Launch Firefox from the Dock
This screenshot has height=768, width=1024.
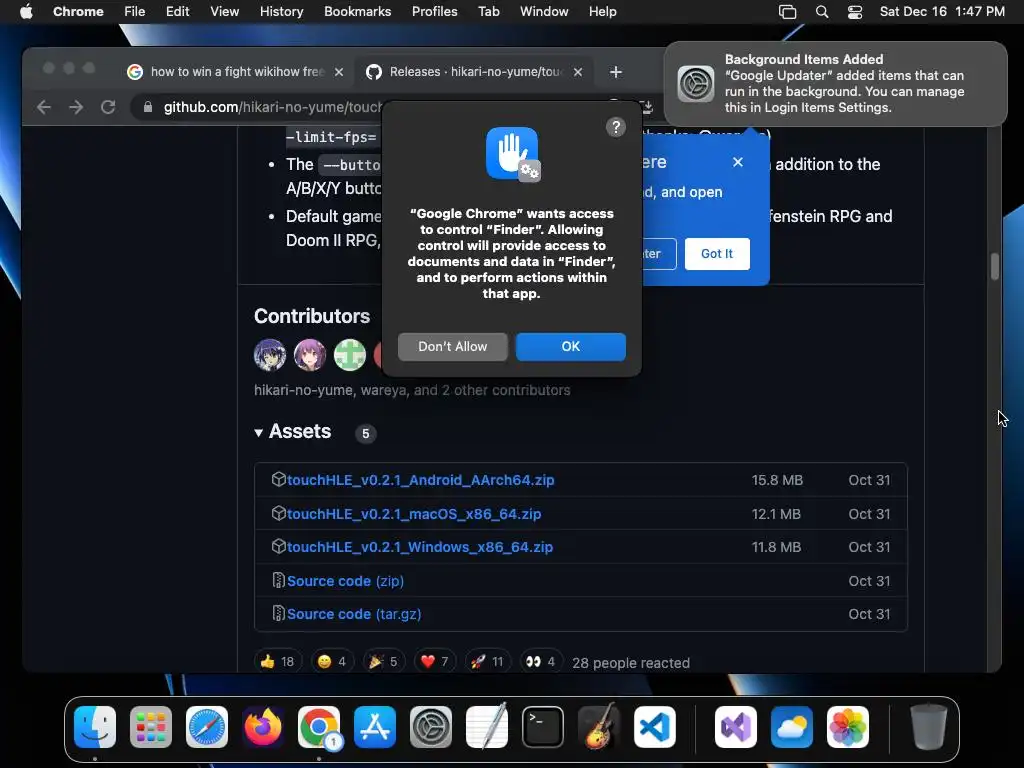pyautogui.click(x=263, y=727)
